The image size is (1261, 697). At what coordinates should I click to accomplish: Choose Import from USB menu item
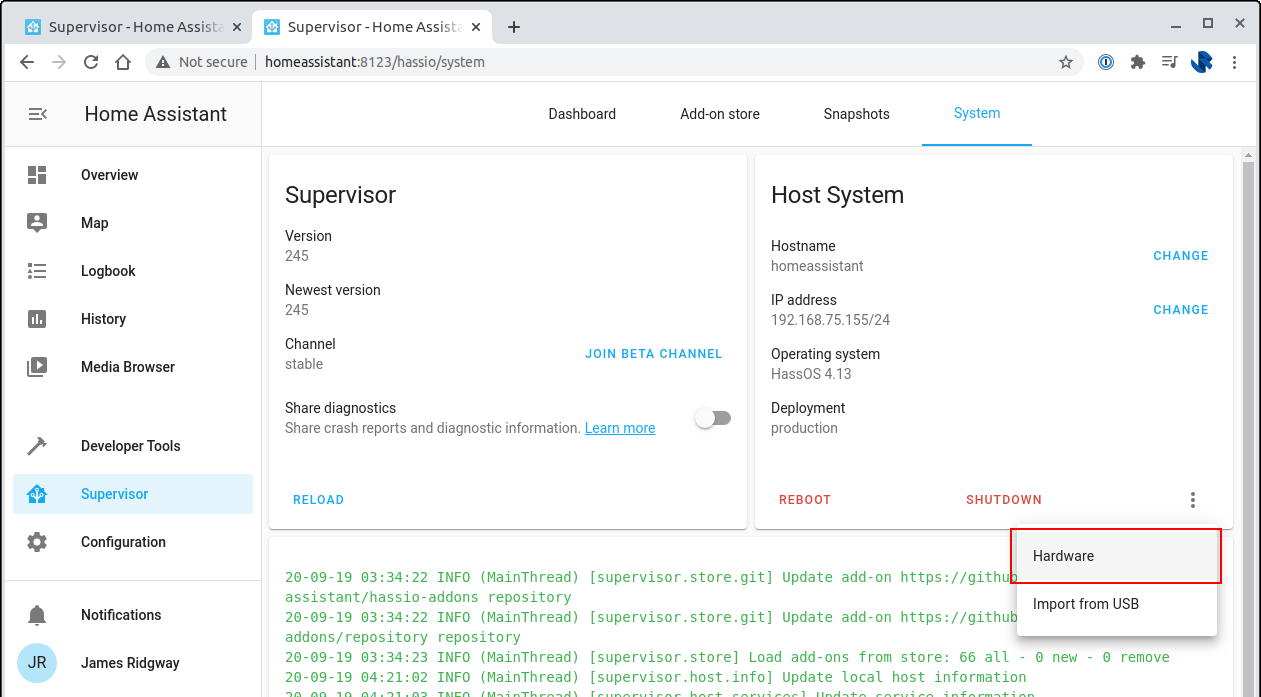1117,604
